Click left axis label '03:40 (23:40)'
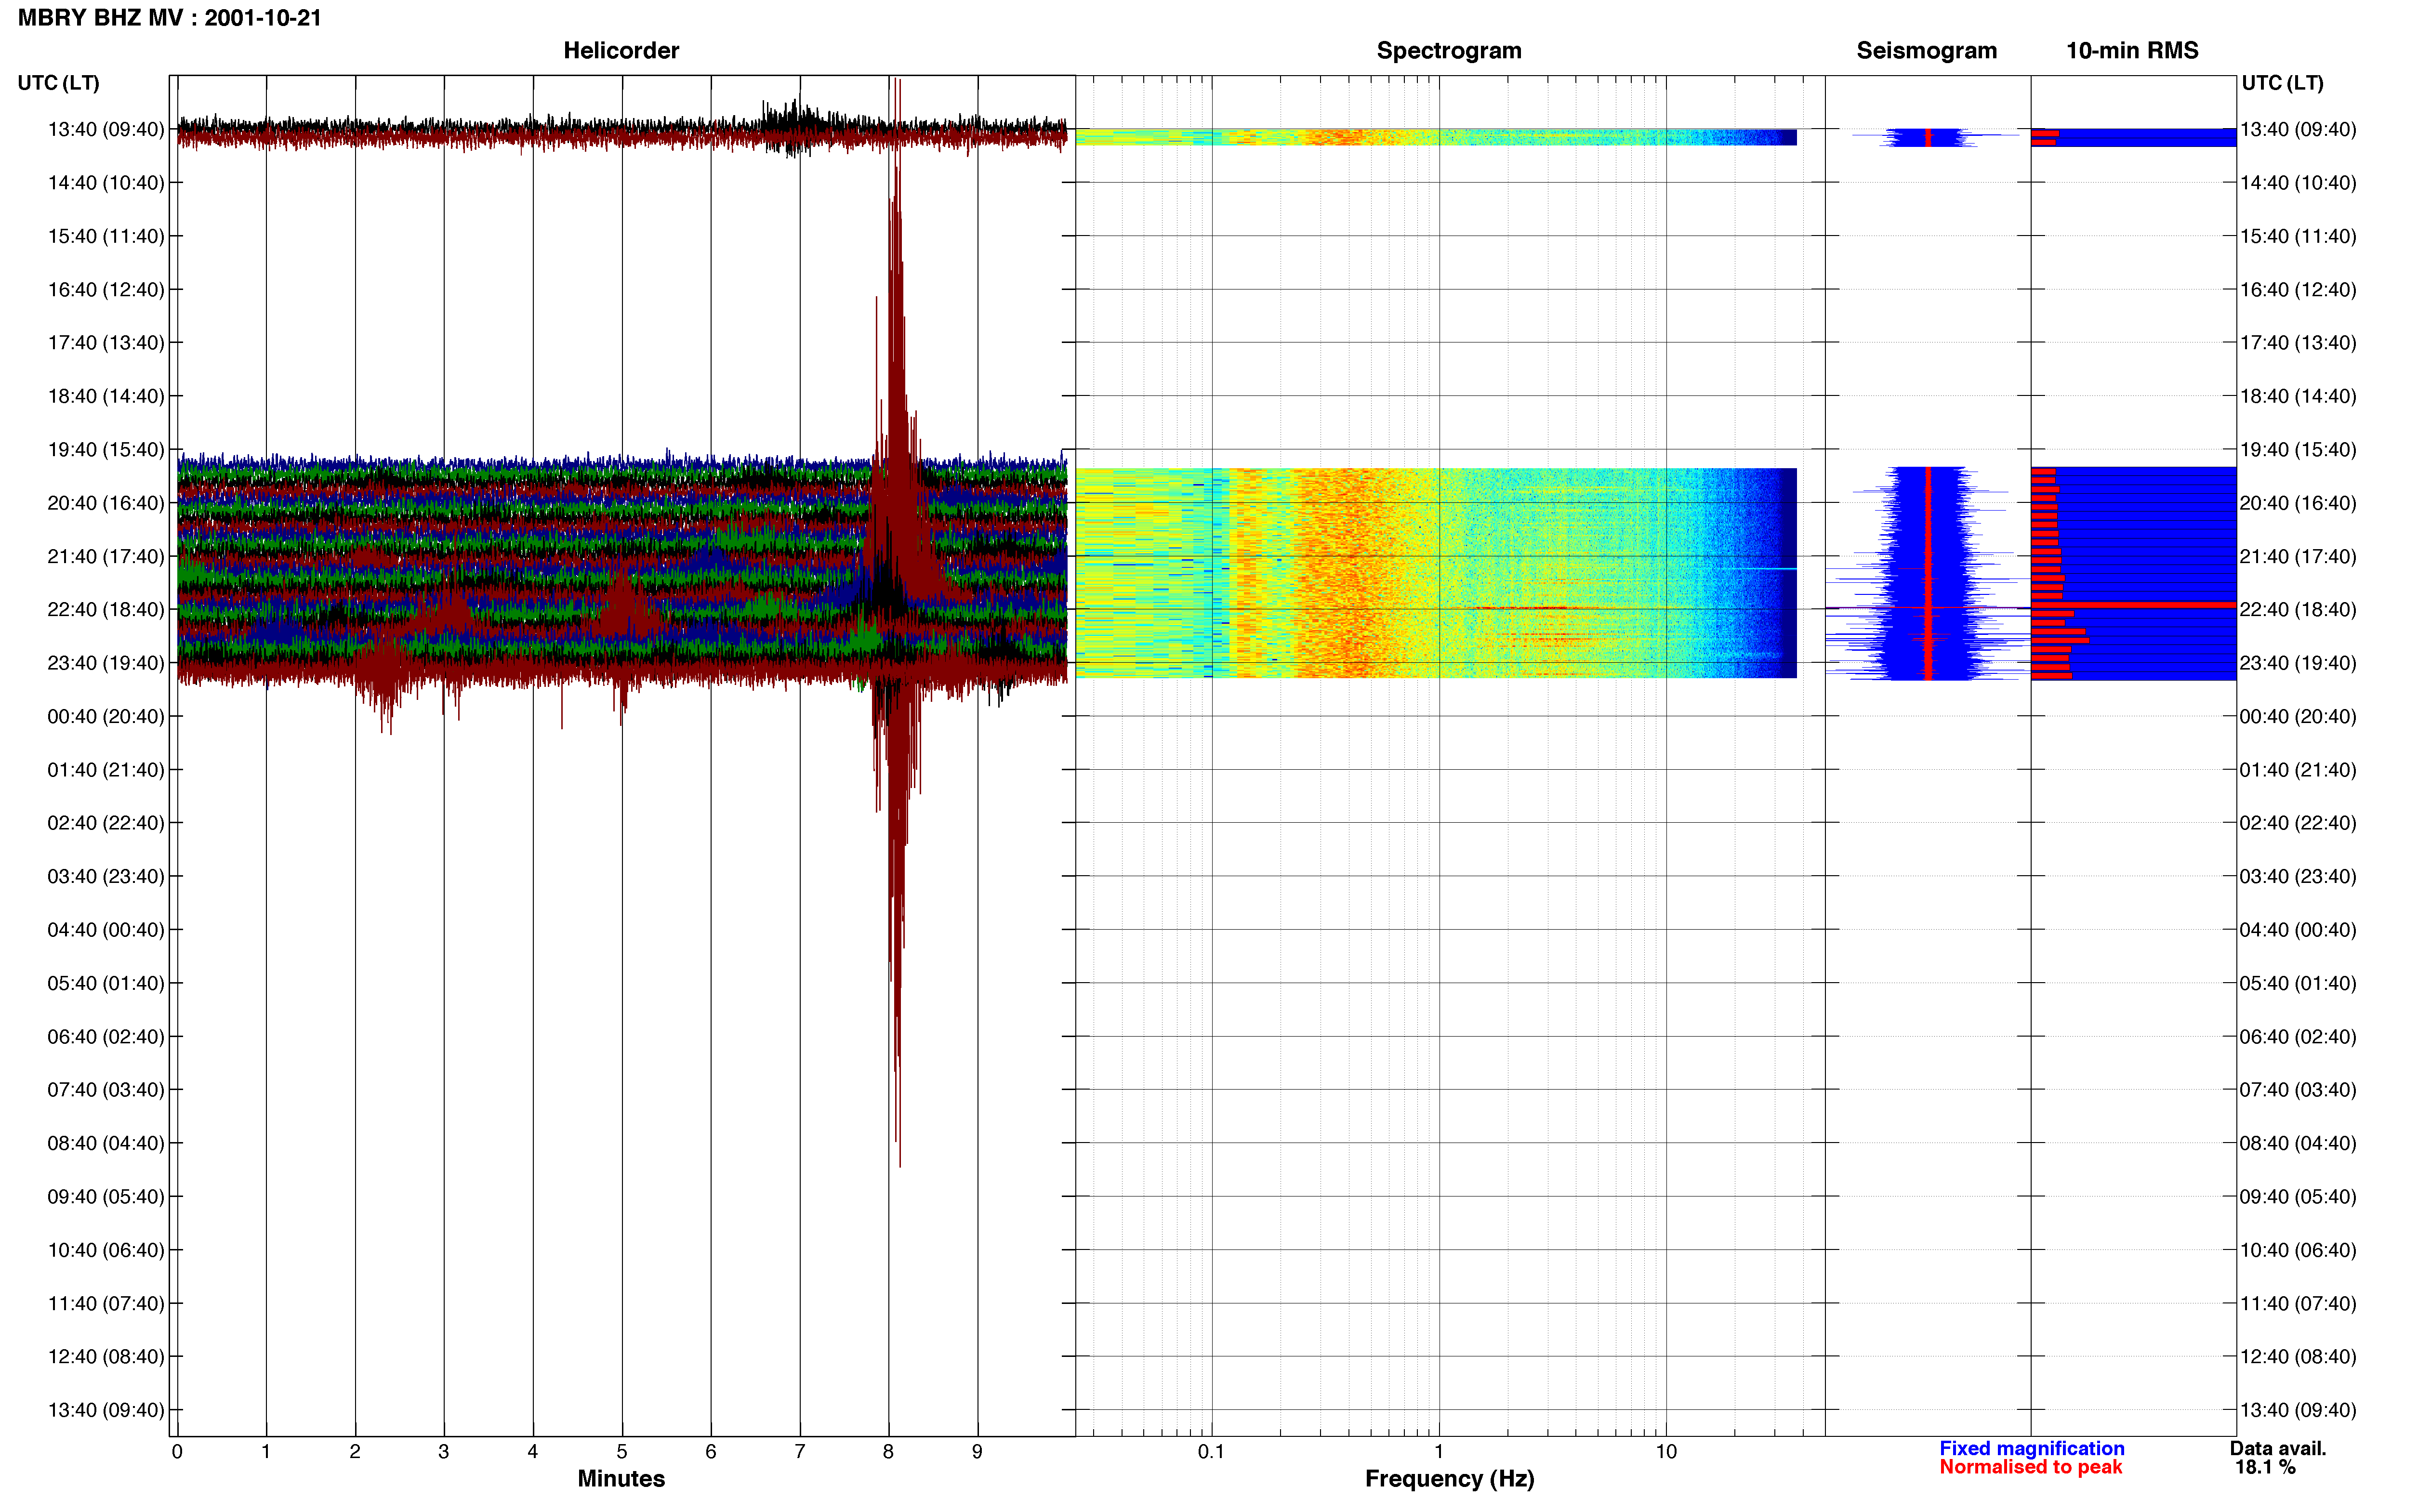 pos(106,876)
